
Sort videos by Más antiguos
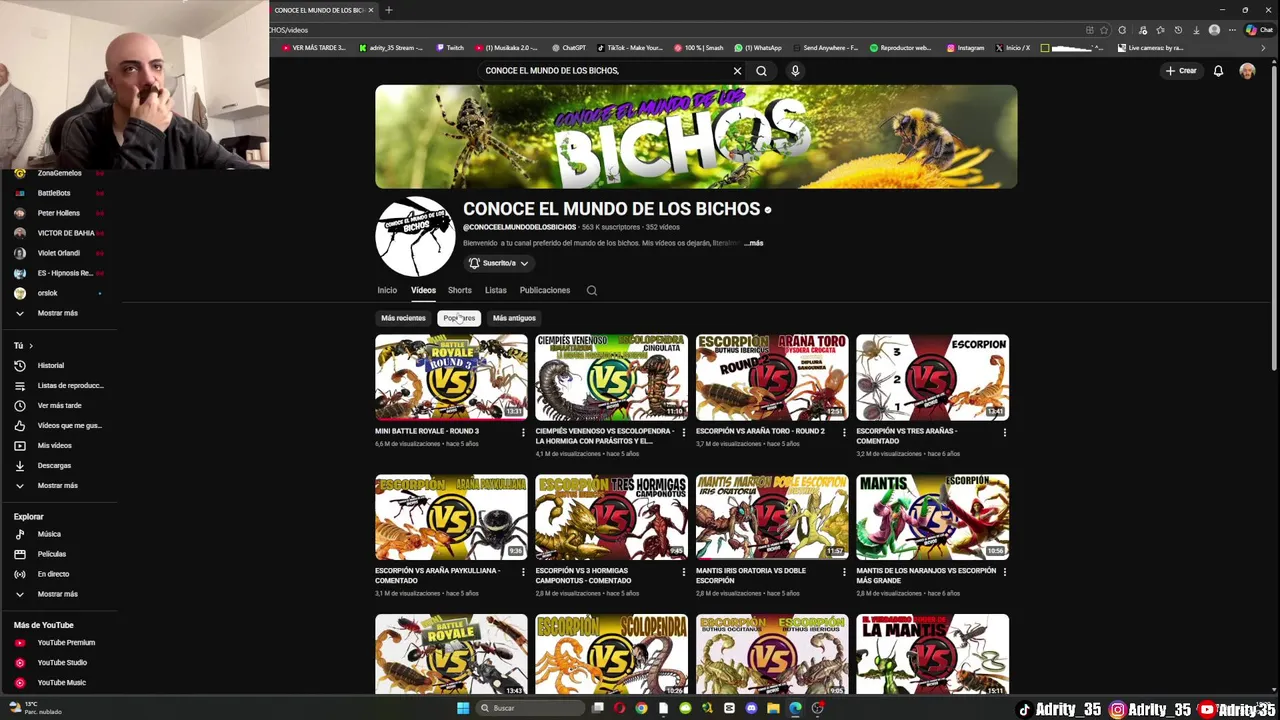[514, 318]
